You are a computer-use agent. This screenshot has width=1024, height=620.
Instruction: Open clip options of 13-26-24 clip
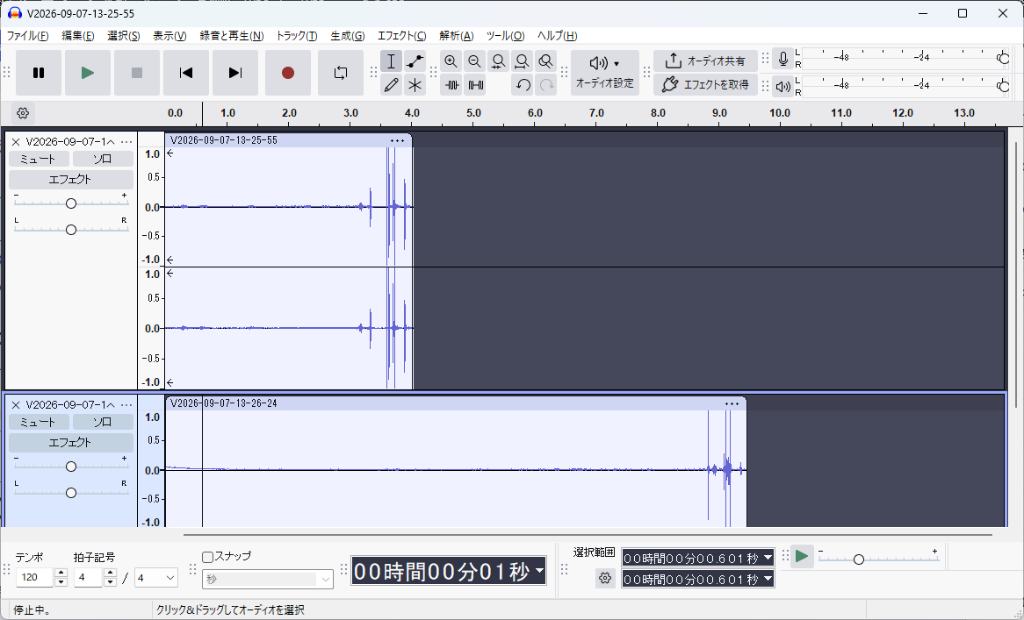tap(731, 404)
